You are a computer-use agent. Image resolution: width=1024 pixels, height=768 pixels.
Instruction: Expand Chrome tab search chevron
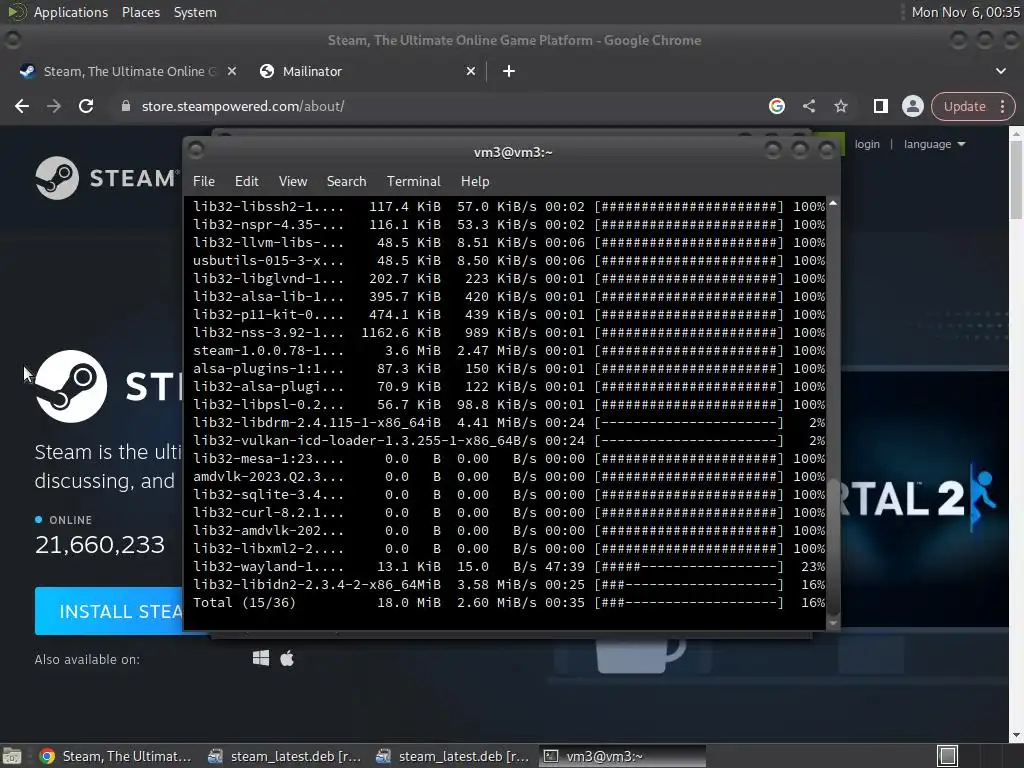1000,71
